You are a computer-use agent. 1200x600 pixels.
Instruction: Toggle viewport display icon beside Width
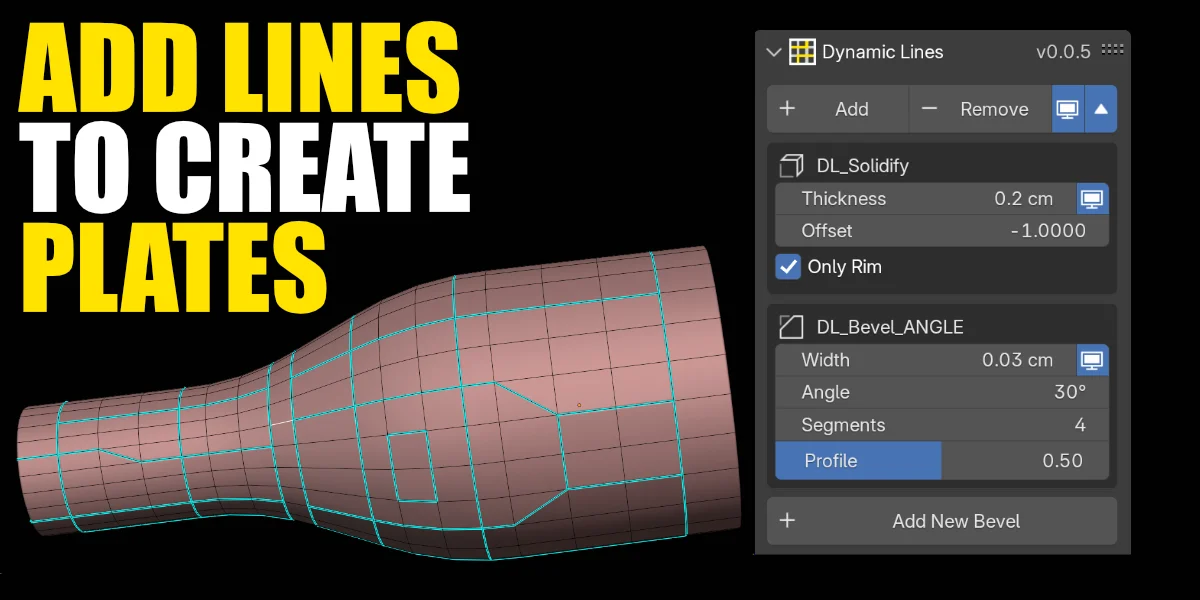(1092, 360)
